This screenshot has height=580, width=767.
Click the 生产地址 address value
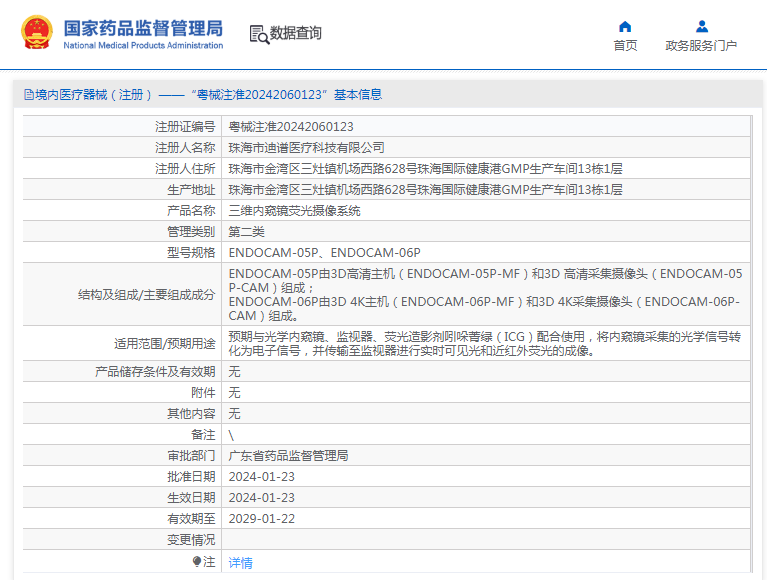[425, 190]
